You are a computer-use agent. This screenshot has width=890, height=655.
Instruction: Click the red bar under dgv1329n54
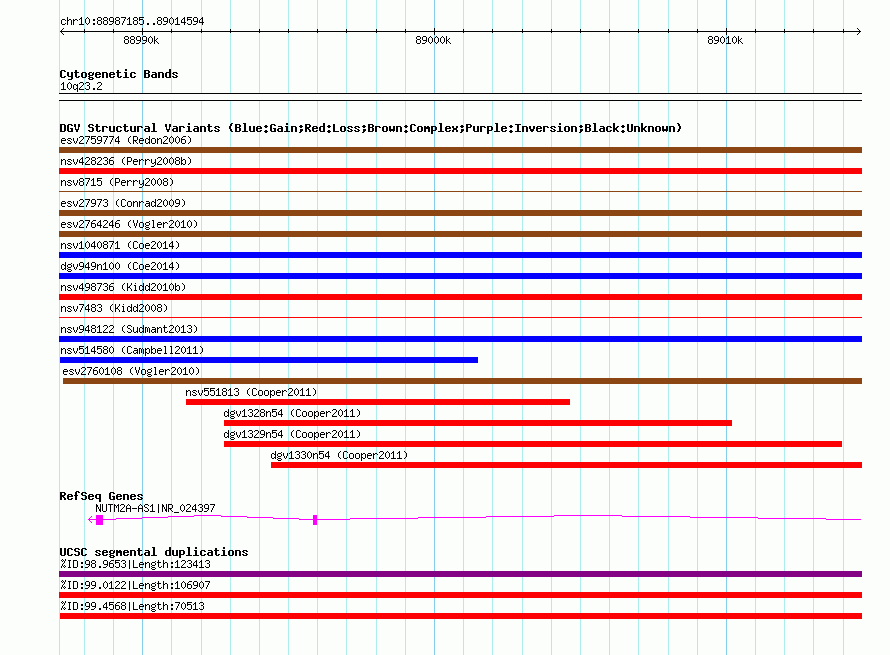(x=532, y=444)
